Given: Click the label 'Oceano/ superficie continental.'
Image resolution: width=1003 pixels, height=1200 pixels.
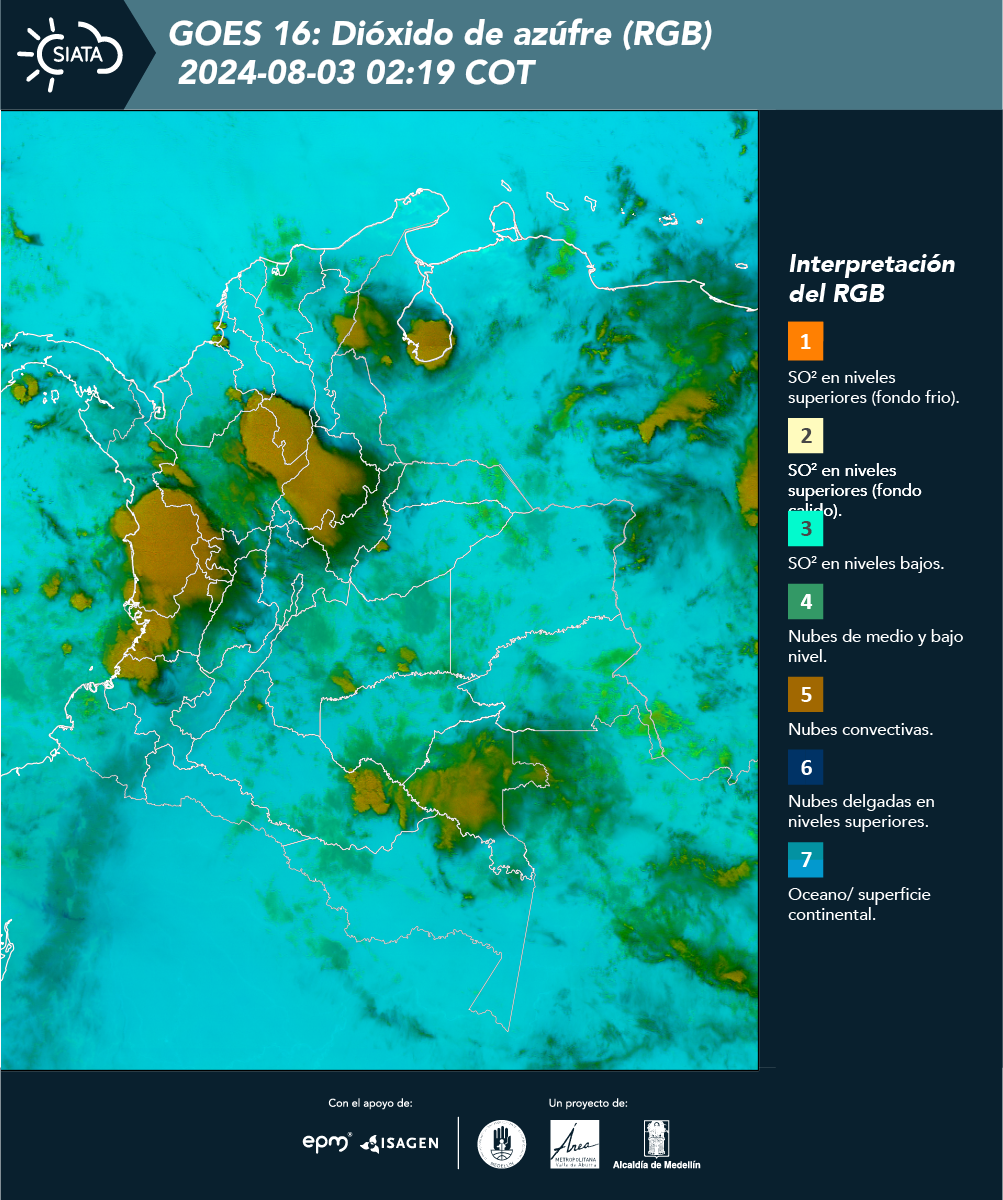Looking at the screenshot, I should point(859,904).
